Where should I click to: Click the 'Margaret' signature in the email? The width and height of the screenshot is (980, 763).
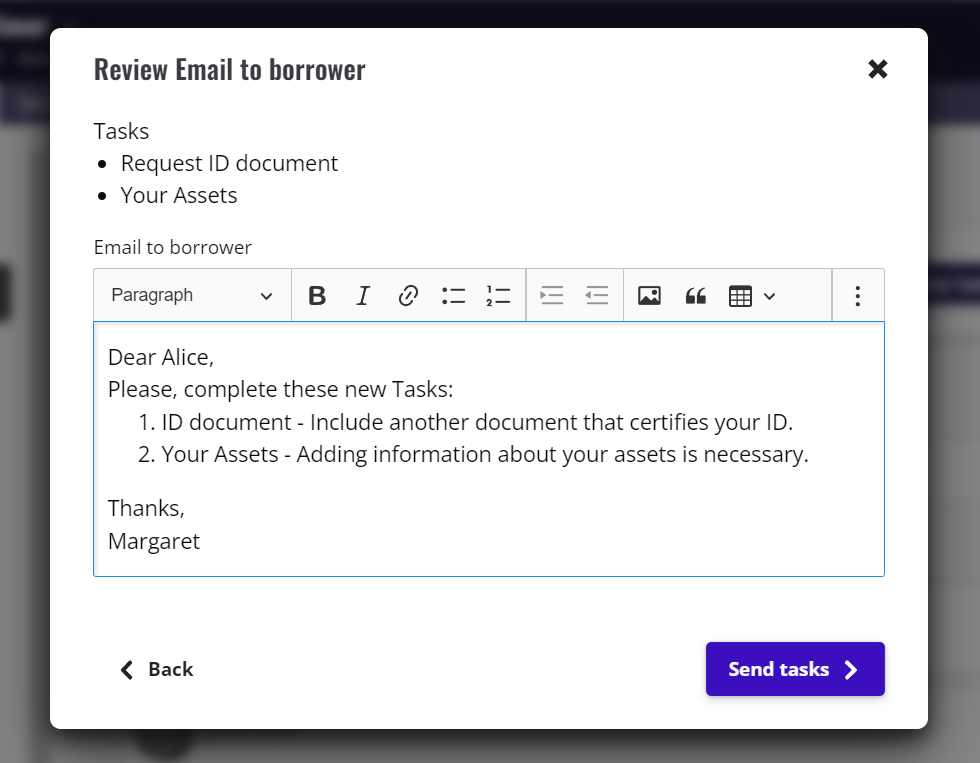(x=154, y=541)
